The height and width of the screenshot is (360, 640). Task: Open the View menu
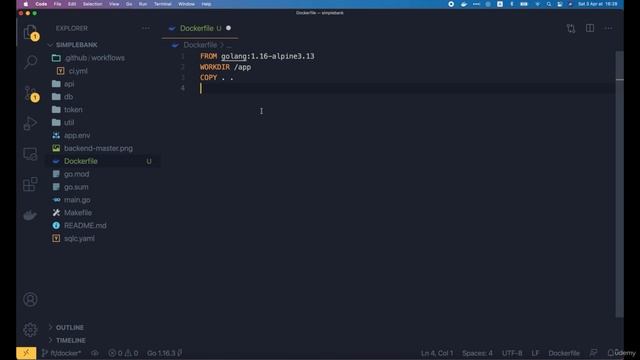tap(114, 4)
